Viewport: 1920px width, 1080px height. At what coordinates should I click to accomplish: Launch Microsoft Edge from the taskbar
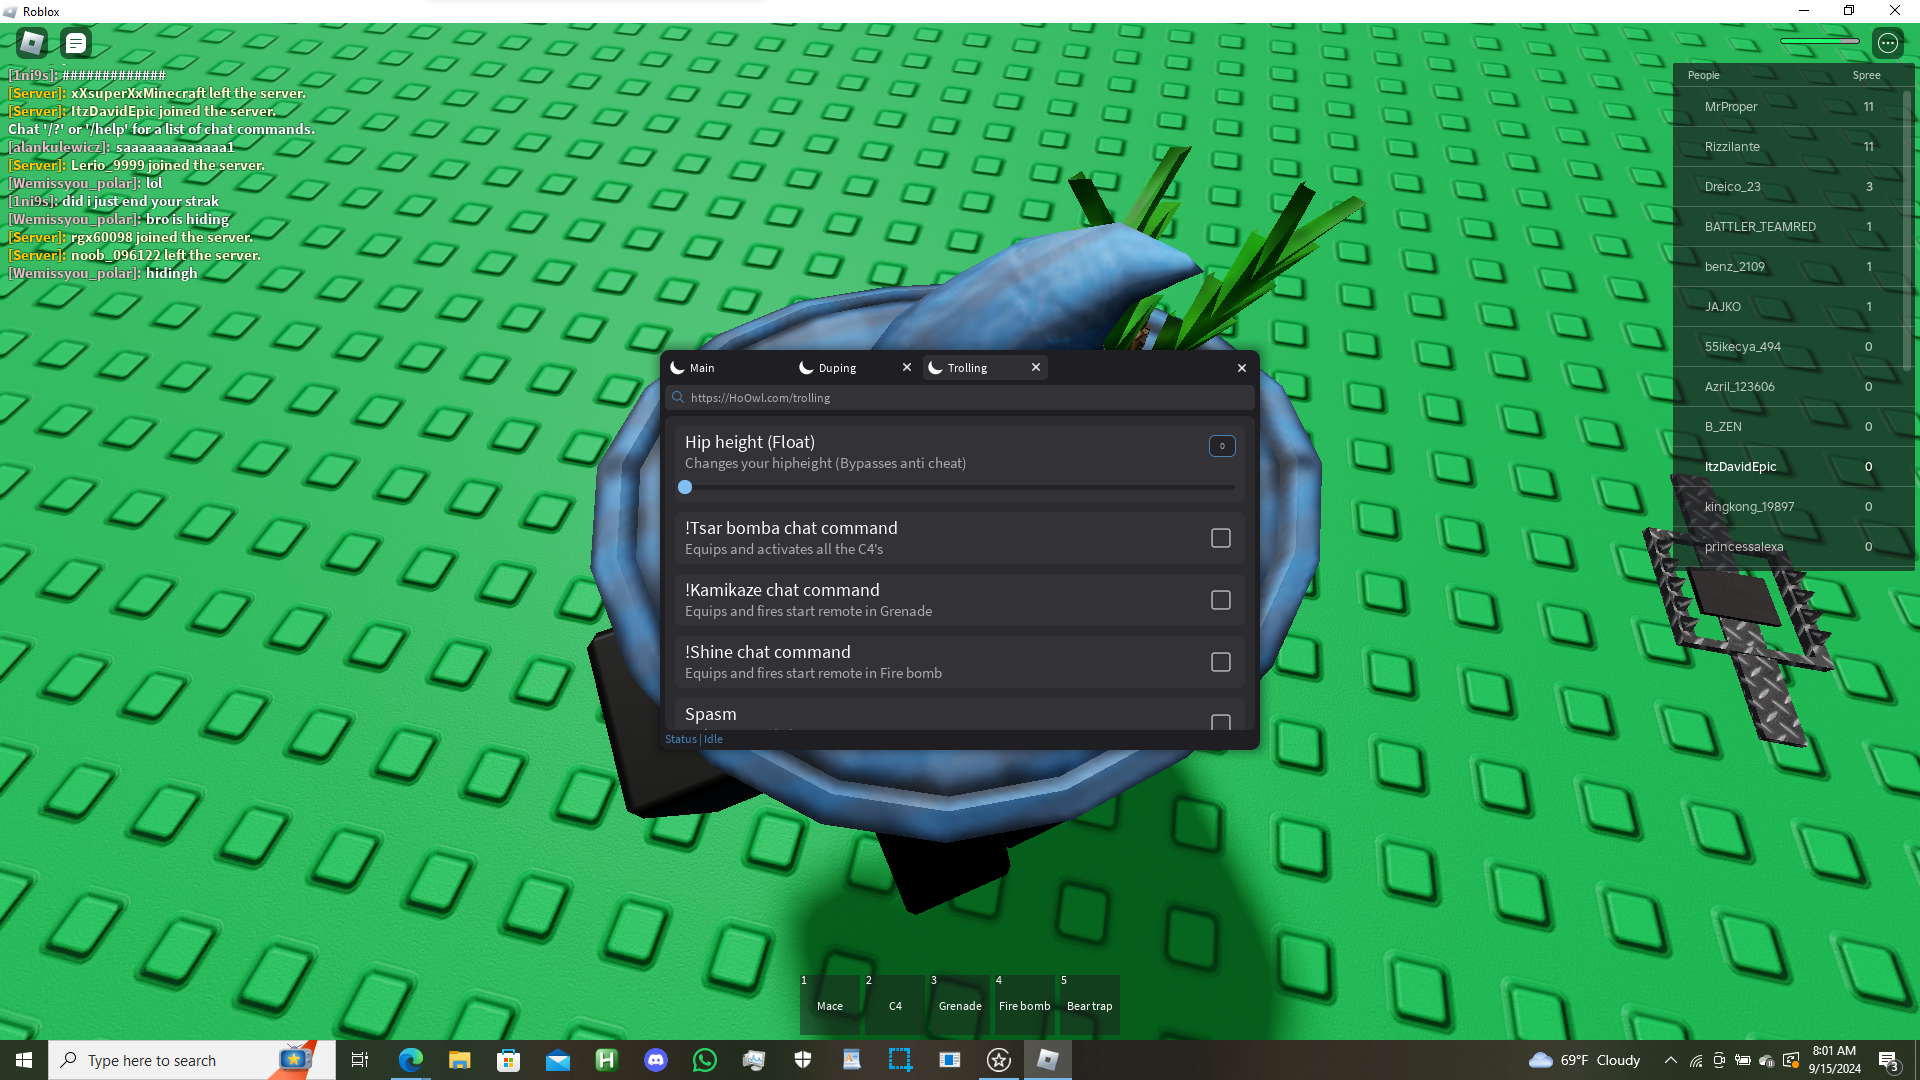(x=410, y=1060)
